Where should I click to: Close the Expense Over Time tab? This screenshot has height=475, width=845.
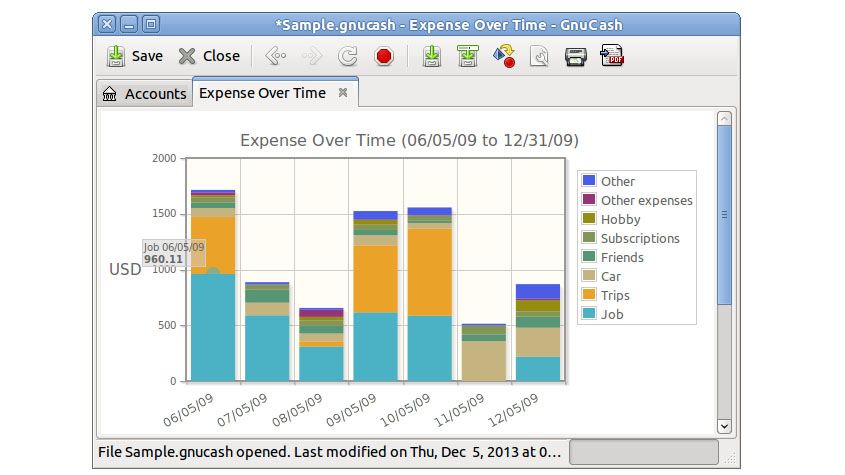(343, 93)
